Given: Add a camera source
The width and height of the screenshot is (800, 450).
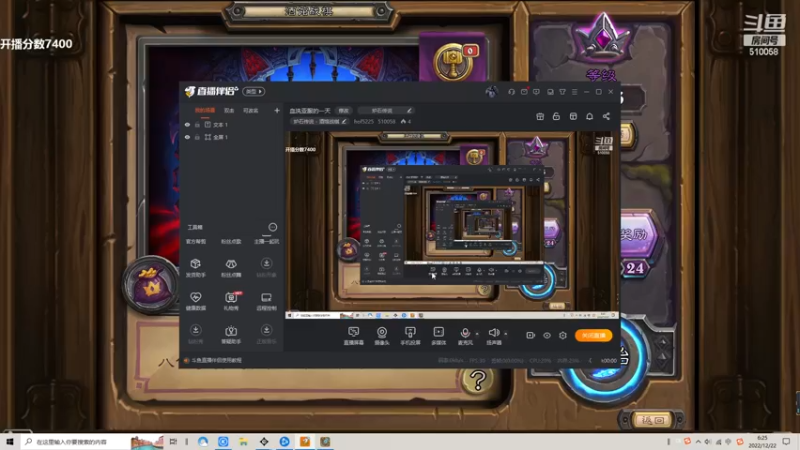Looking at the screenshot, I should coord(382,336).
